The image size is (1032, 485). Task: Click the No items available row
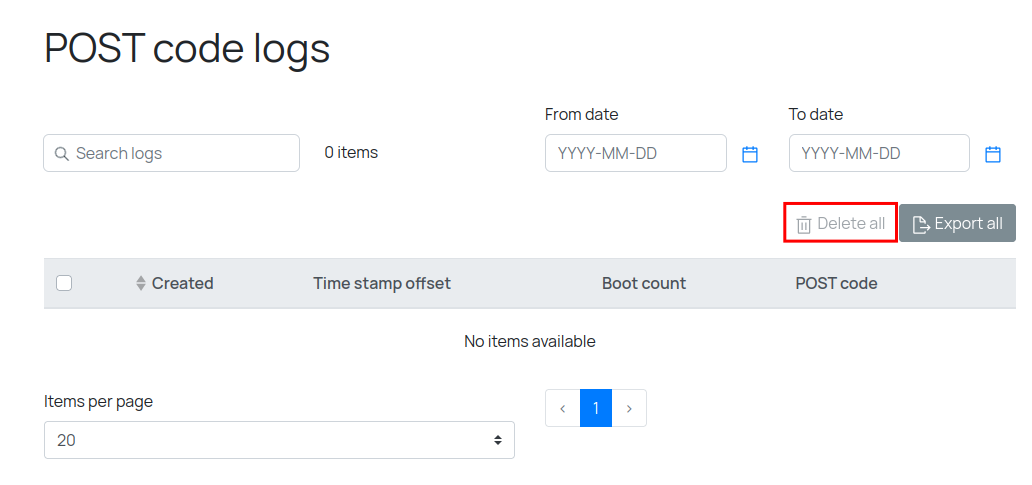click(x=530, y=342)
